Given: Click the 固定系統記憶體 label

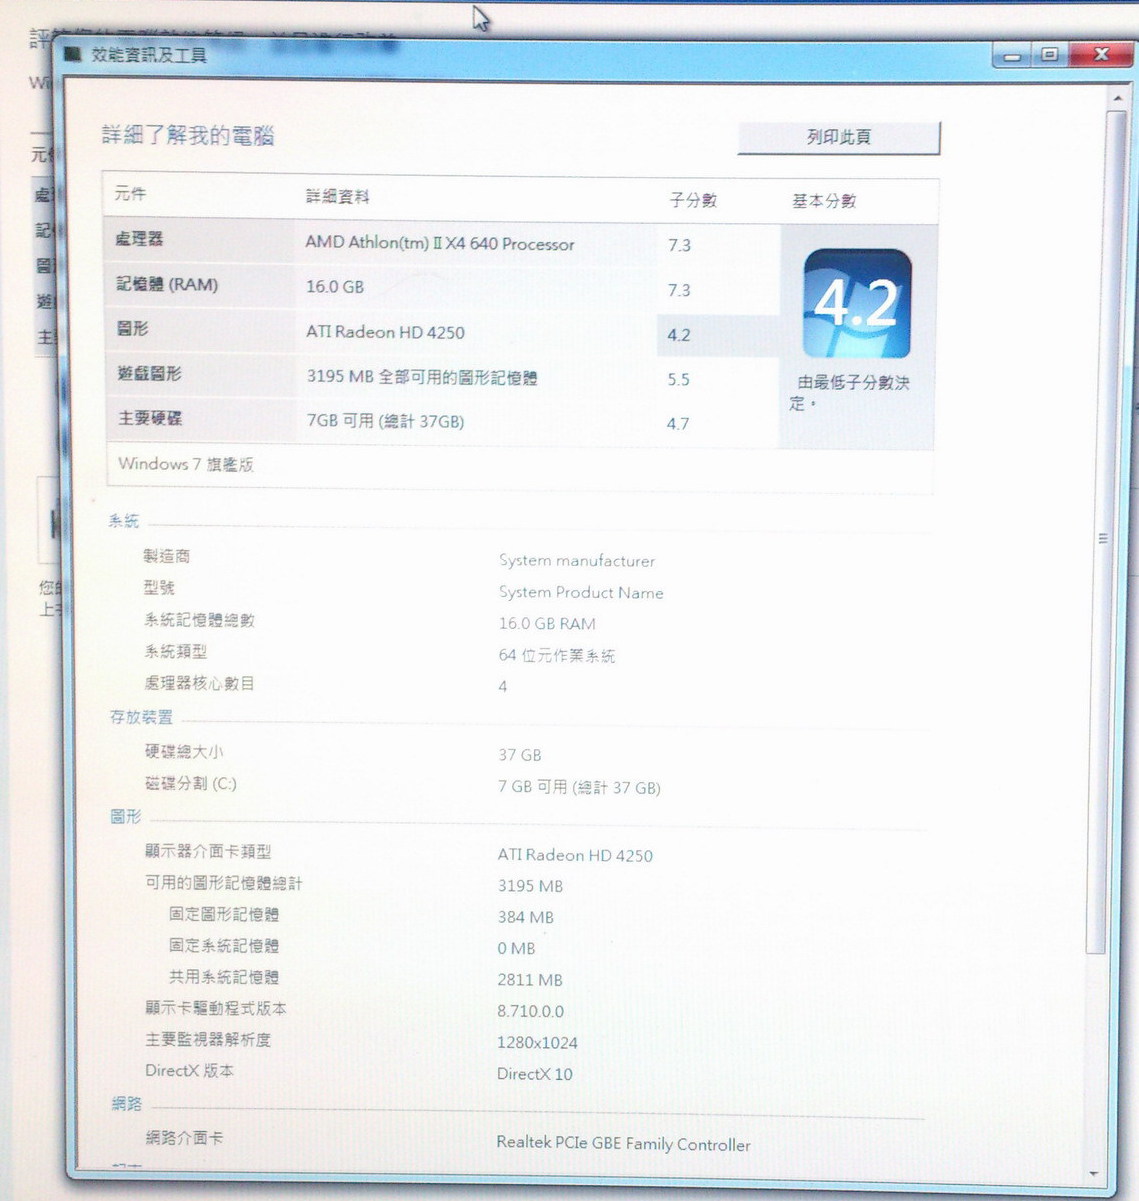Looking at the screenshot, I should pos(224,946).
